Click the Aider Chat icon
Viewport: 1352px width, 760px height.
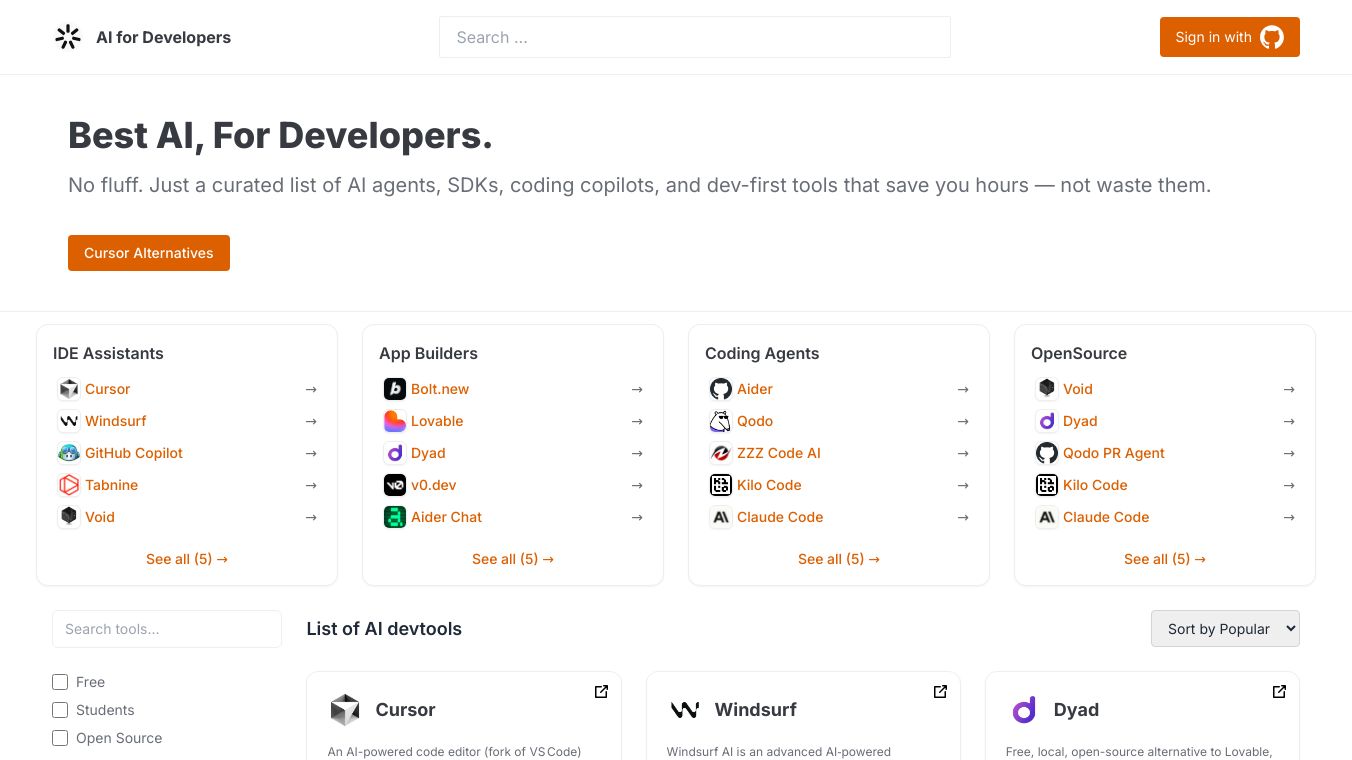pos(395,517)
